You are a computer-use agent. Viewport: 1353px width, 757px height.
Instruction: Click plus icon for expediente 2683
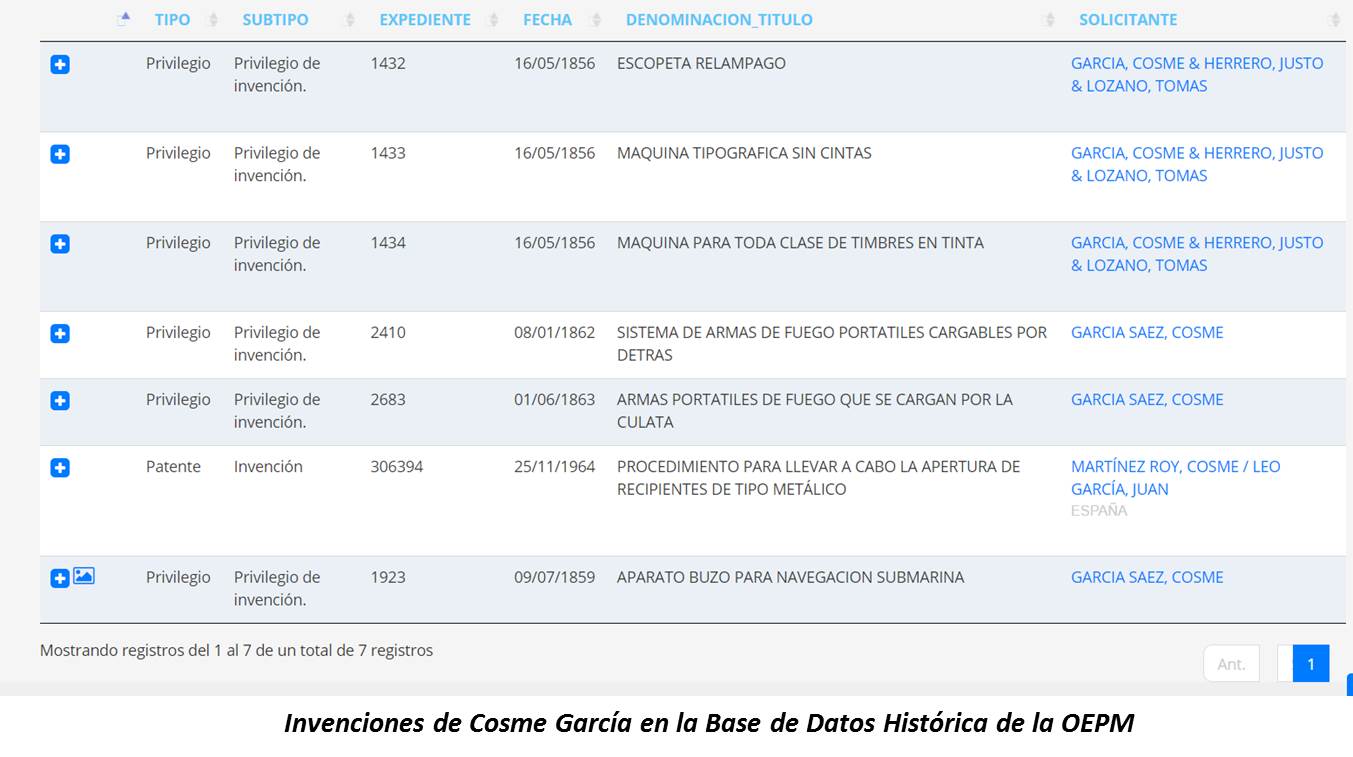click(60, 401)
